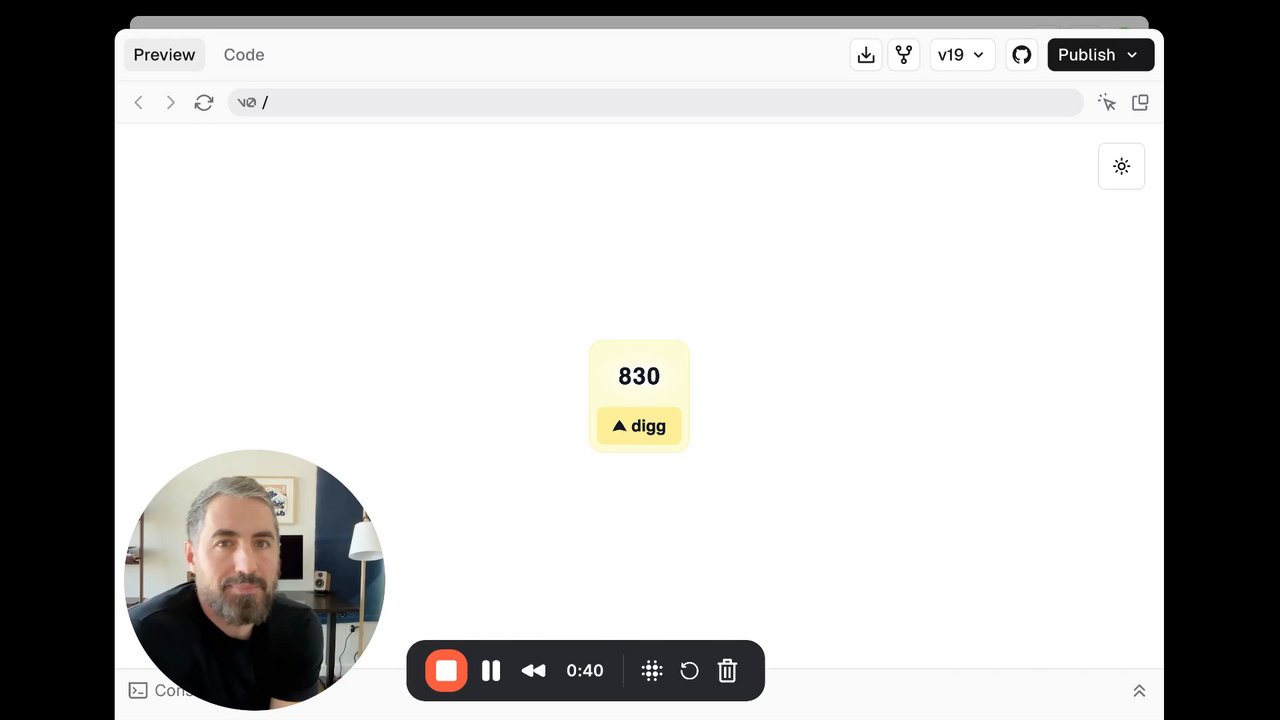Toggle the light/dark theme sun button
The image size is (1280, 720).
[1121, 166]
